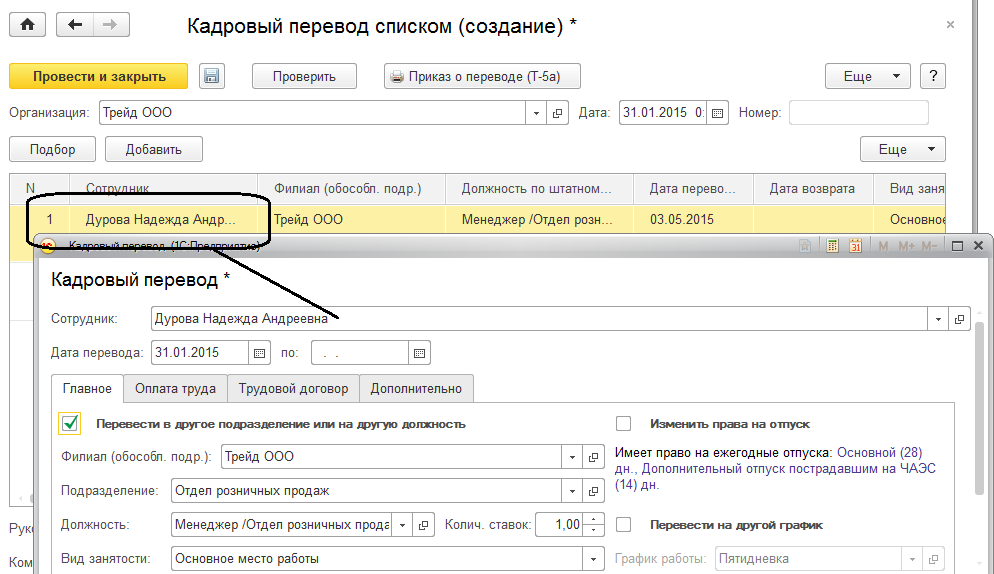
Task: Open the Организация record via its open icon
Action: click(557, 113)
